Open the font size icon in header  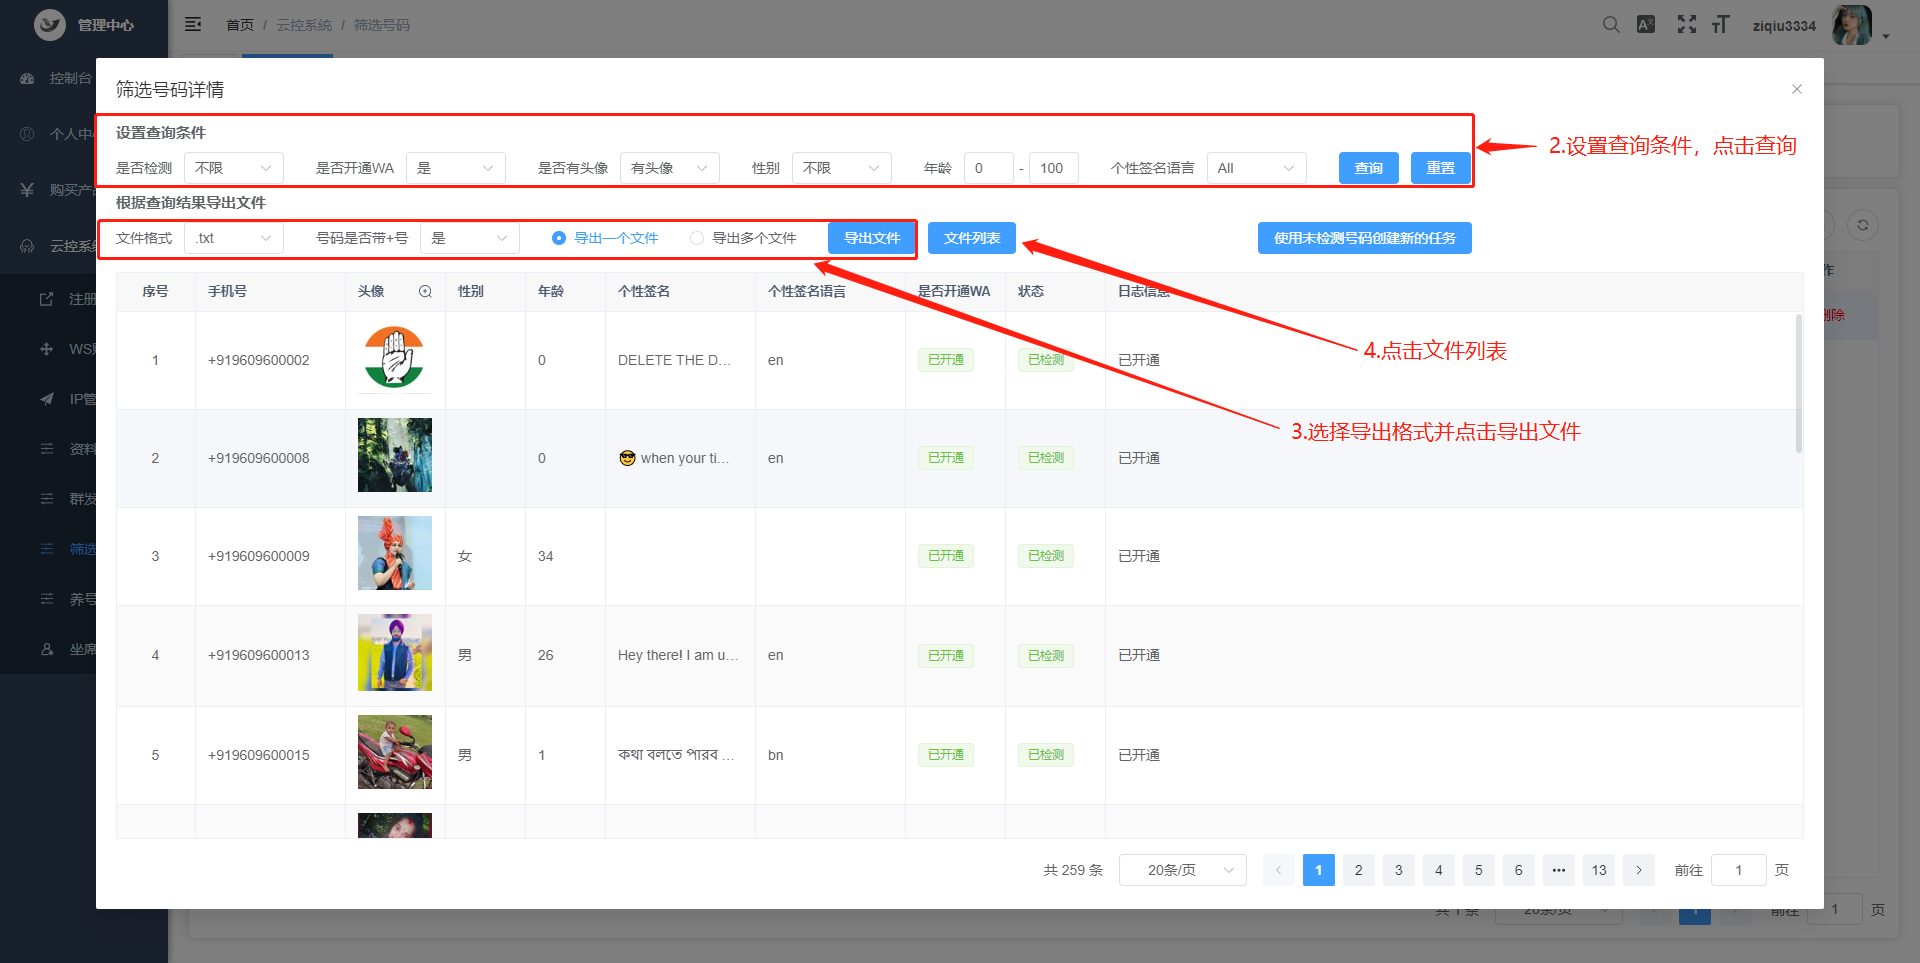pos(1720,25)
